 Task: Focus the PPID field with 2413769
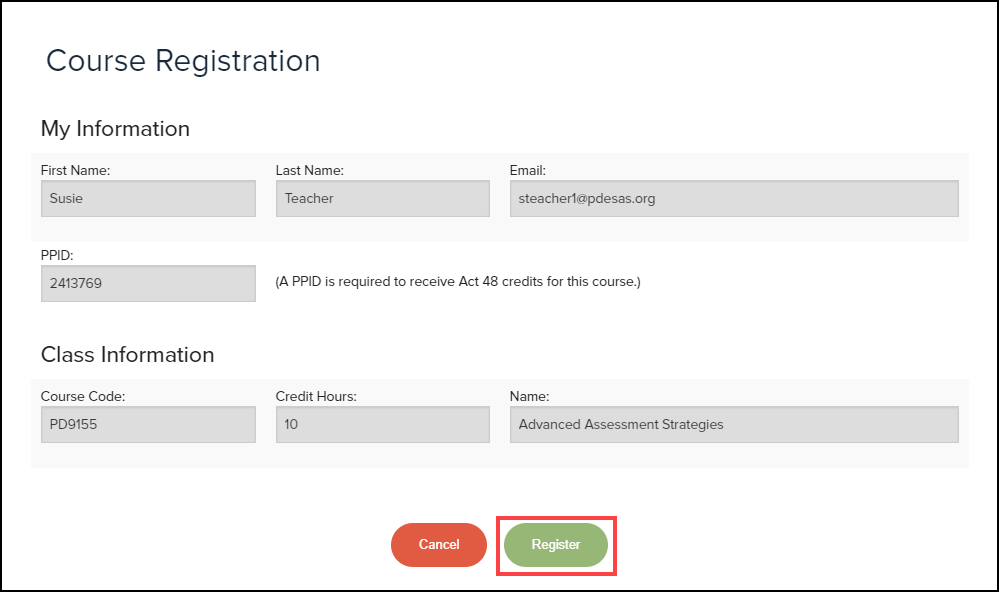click(148, 283)
